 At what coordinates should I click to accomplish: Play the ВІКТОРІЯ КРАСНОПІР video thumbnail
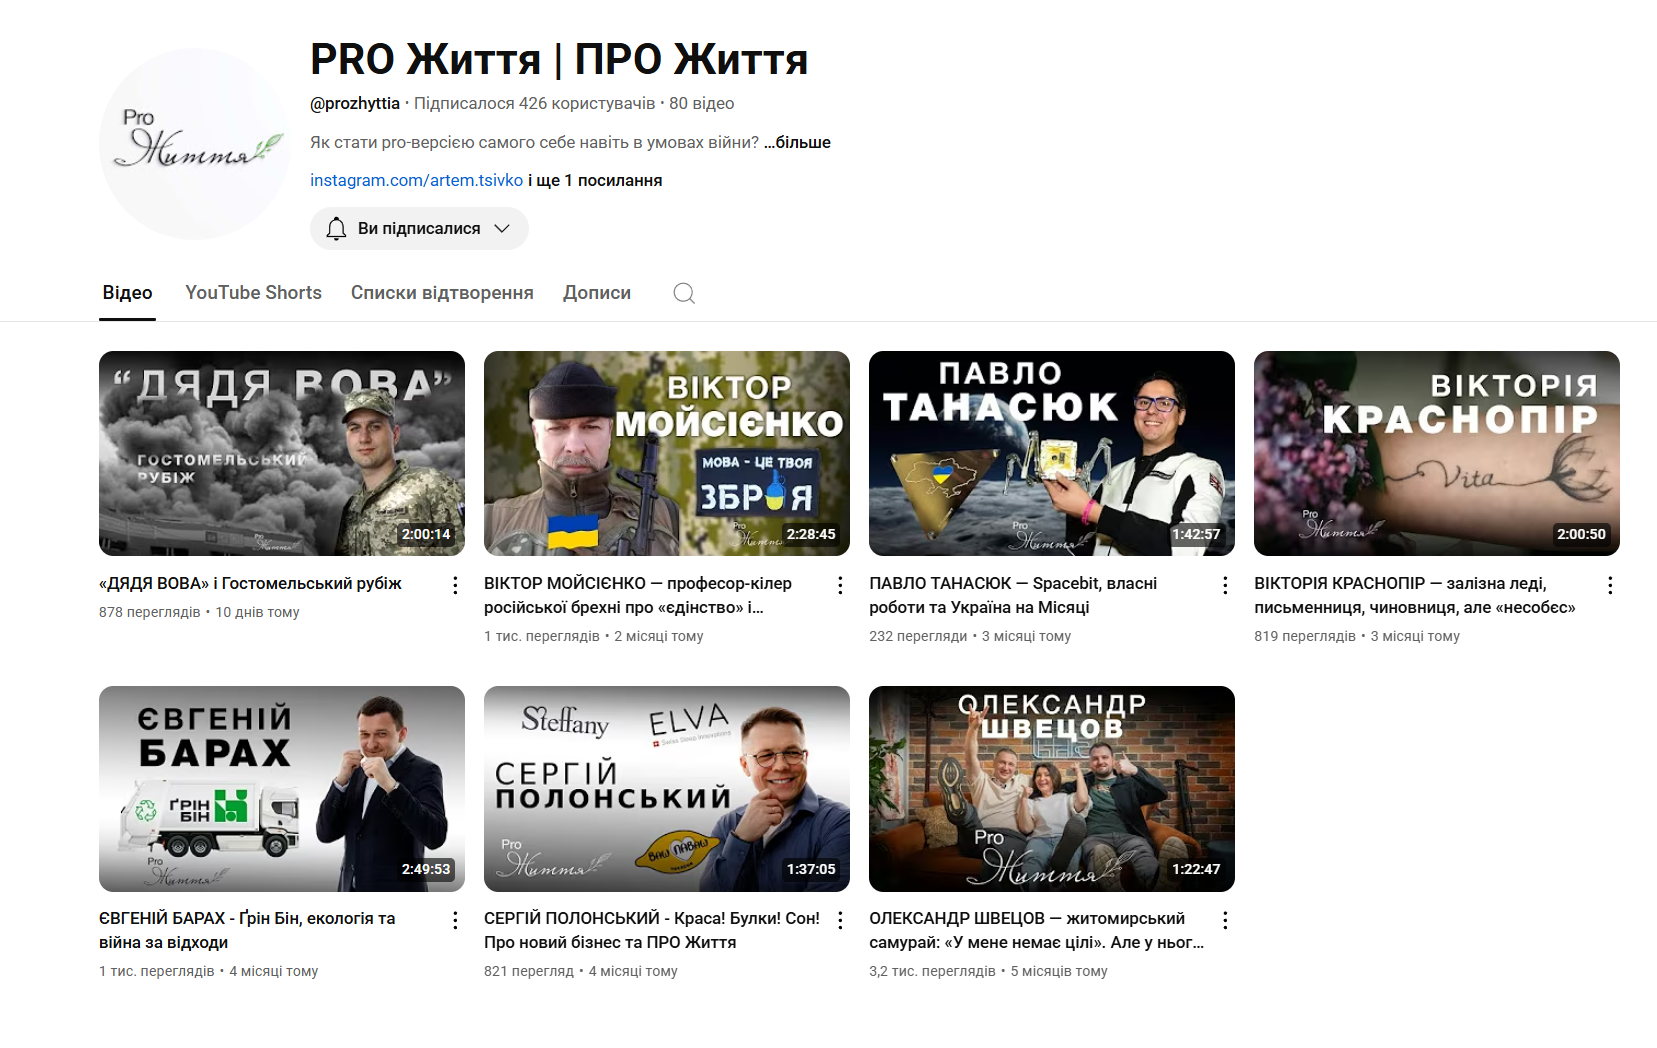(1436, 453)
